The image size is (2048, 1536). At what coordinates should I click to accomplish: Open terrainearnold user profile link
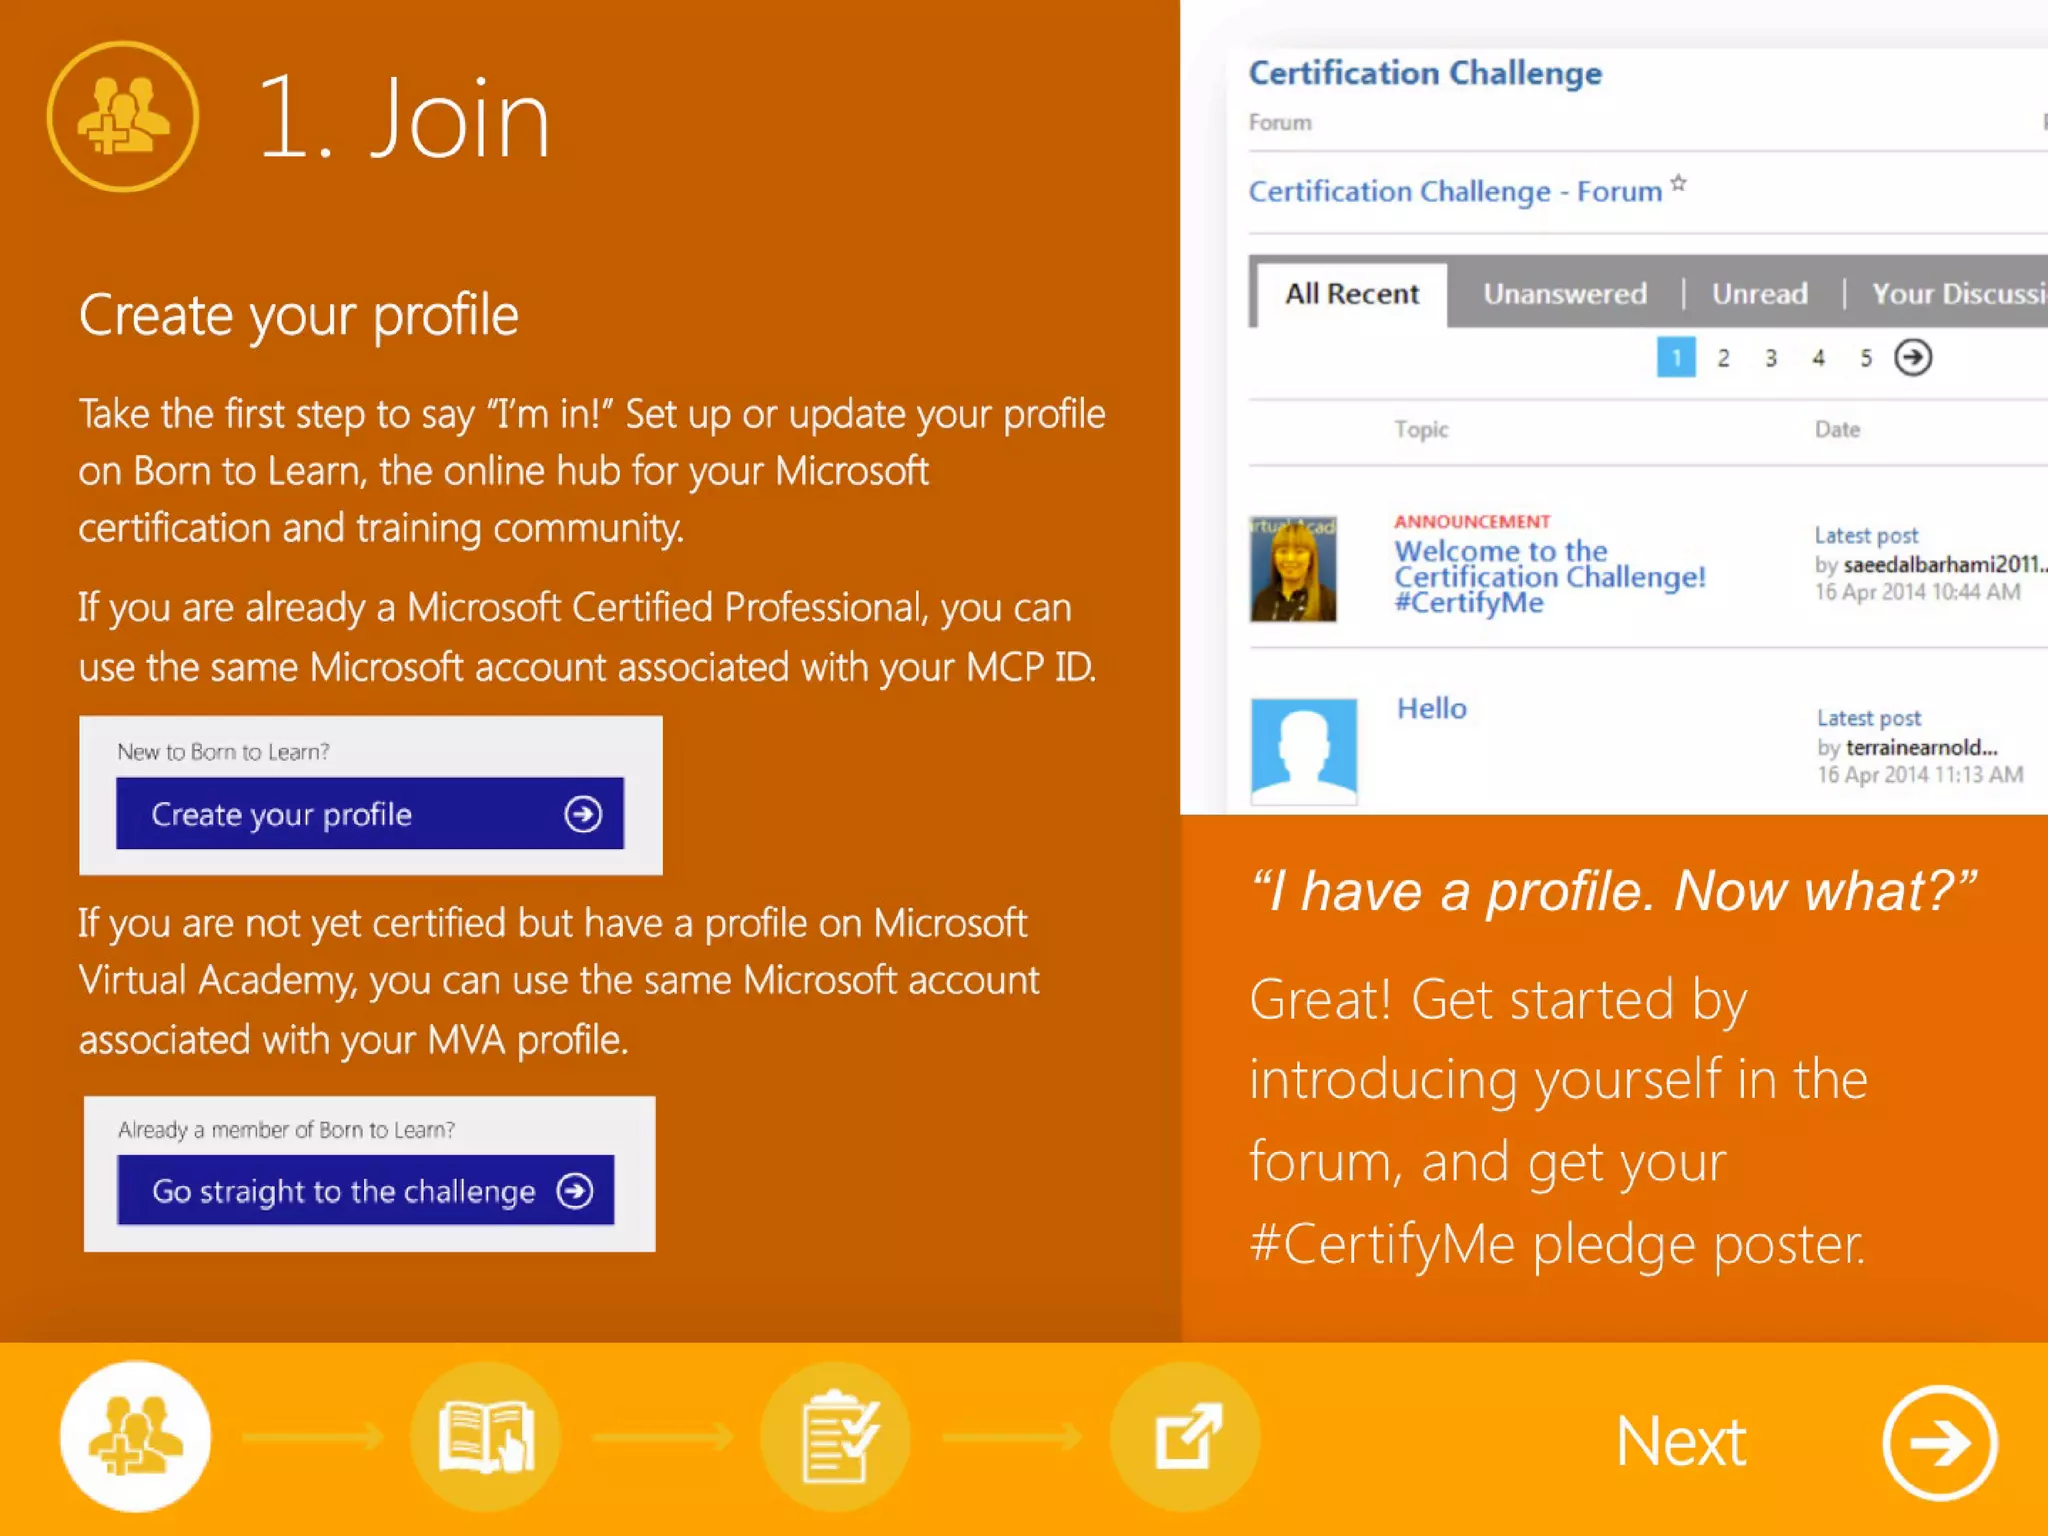tap(1921, 747)
